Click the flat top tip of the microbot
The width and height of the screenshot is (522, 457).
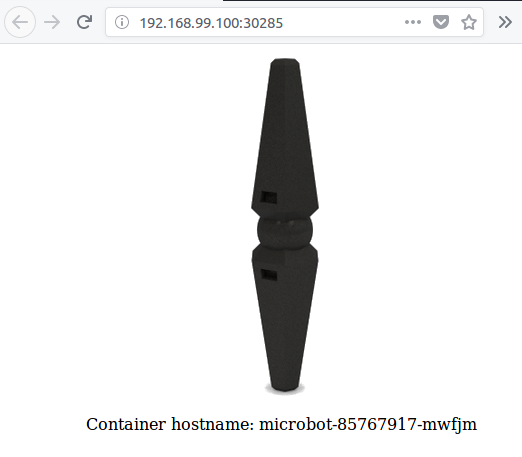pos(285,61)
